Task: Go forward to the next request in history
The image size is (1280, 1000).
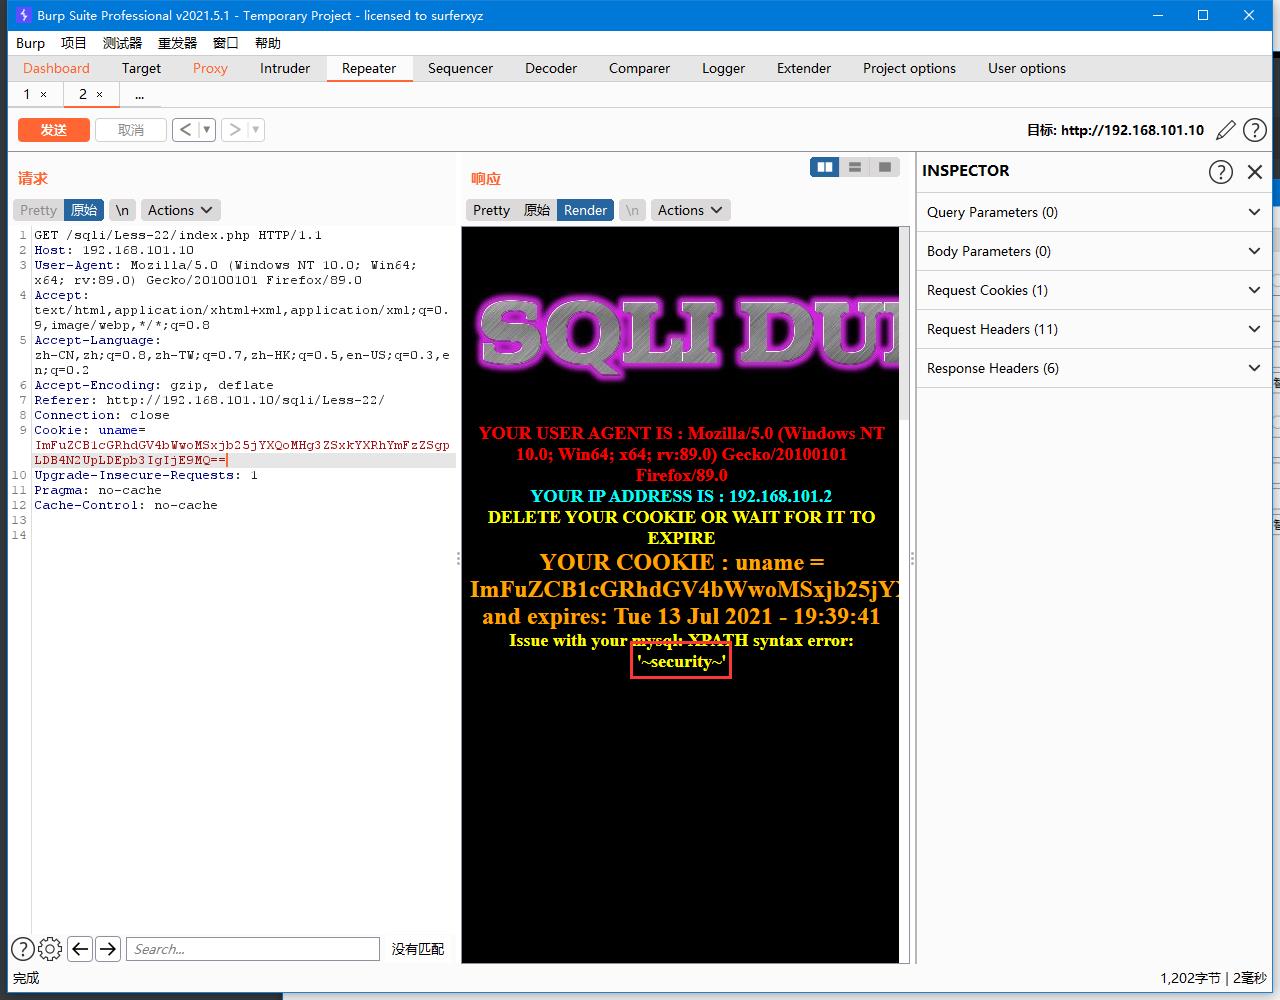Action: point(234,129)
